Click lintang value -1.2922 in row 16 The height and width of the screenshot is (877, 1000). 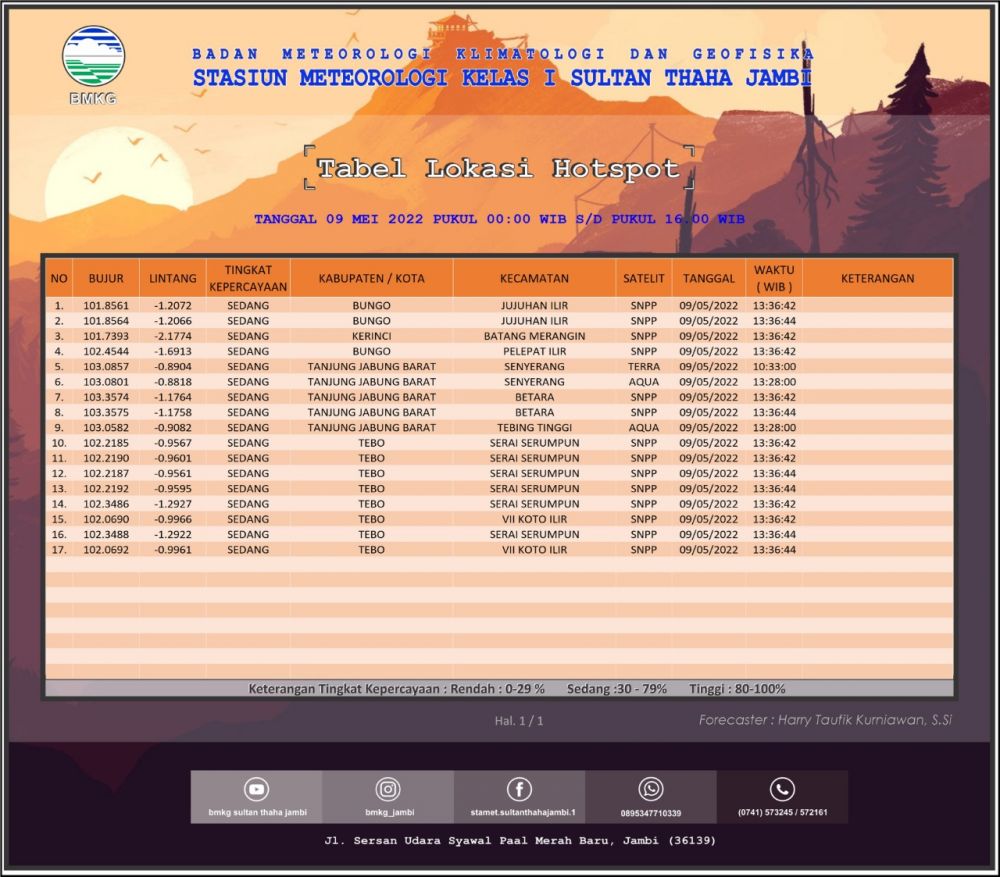(173, 534)
